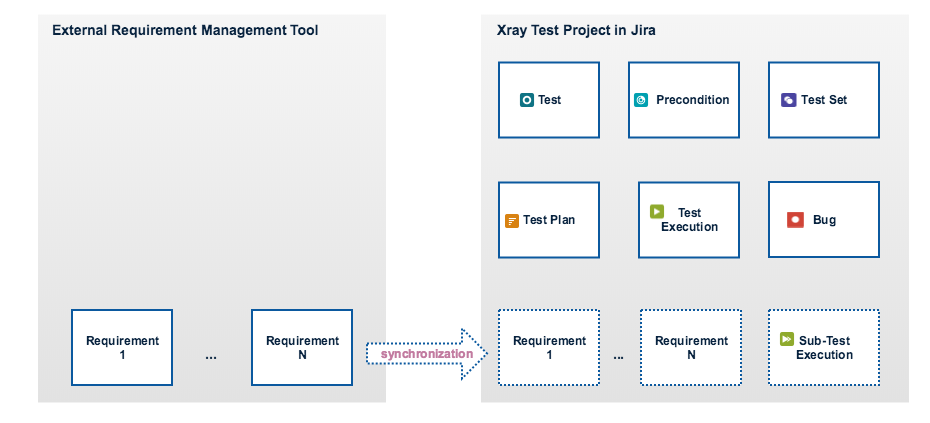930x423 pixels.
Task: Click the Sub-Test Execution icon
Action: point(787,339)
